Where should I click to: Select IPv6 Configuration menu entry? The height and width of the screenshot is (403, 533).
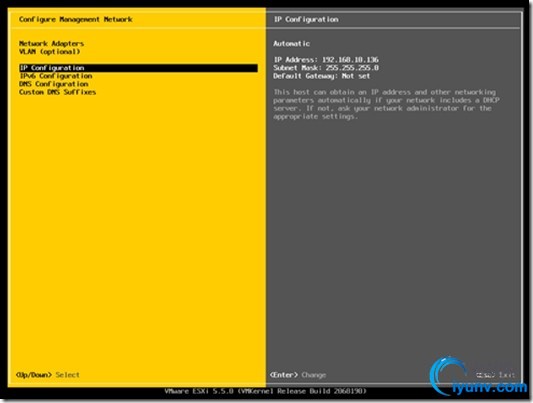coord(56,76)
